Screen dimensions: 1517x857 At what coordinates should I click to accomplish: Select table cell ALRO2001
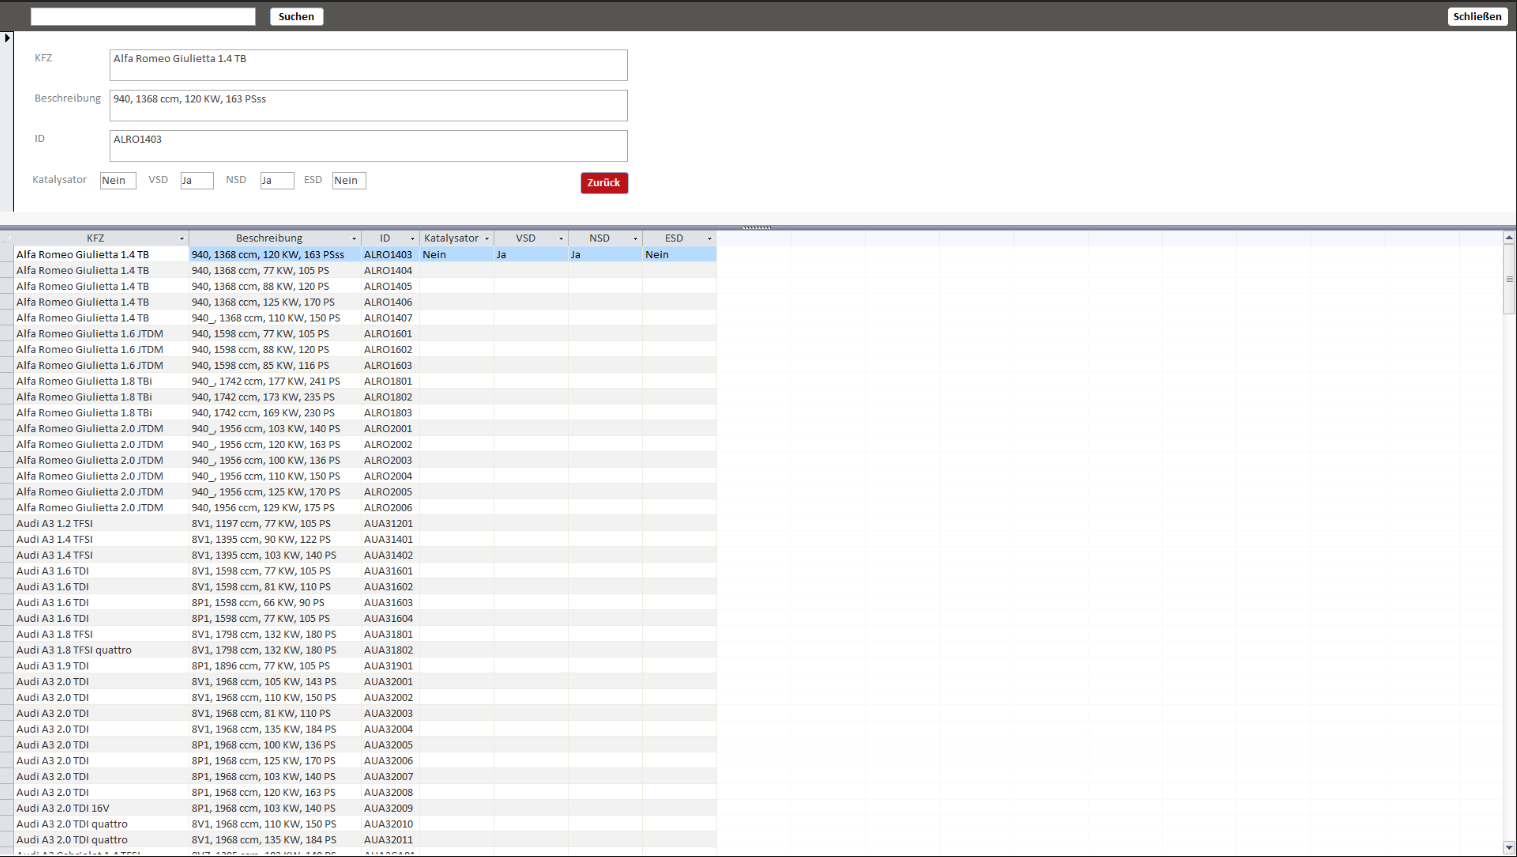tap(390, 429)
